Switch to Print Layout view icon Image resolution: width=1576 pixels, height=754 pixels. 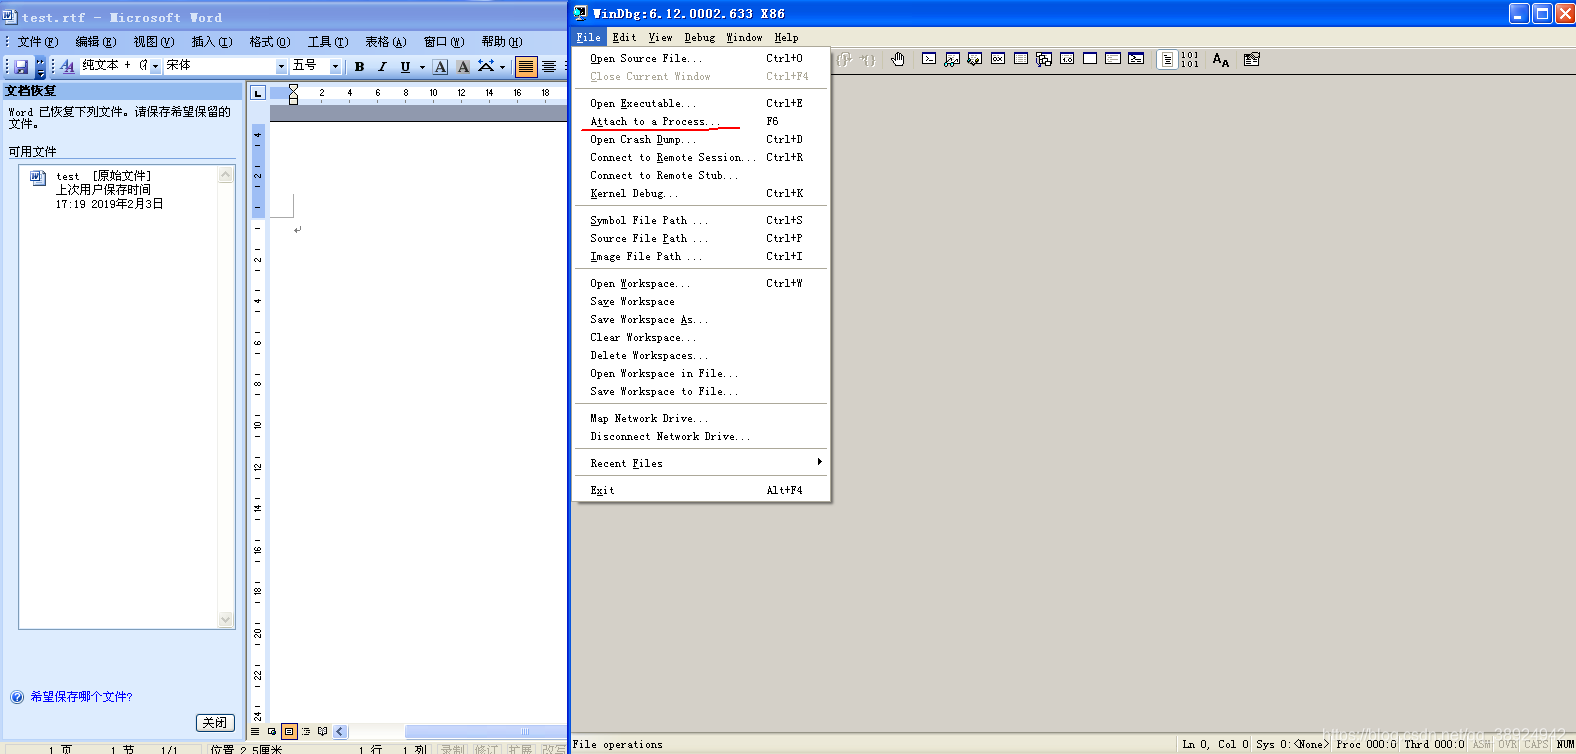pyautogui.click(x=289, y=731)
